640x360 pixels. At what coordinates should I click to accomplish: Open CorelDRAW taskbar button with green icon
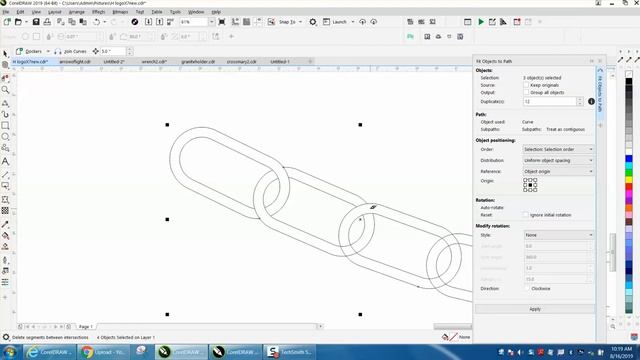(181, 352)
